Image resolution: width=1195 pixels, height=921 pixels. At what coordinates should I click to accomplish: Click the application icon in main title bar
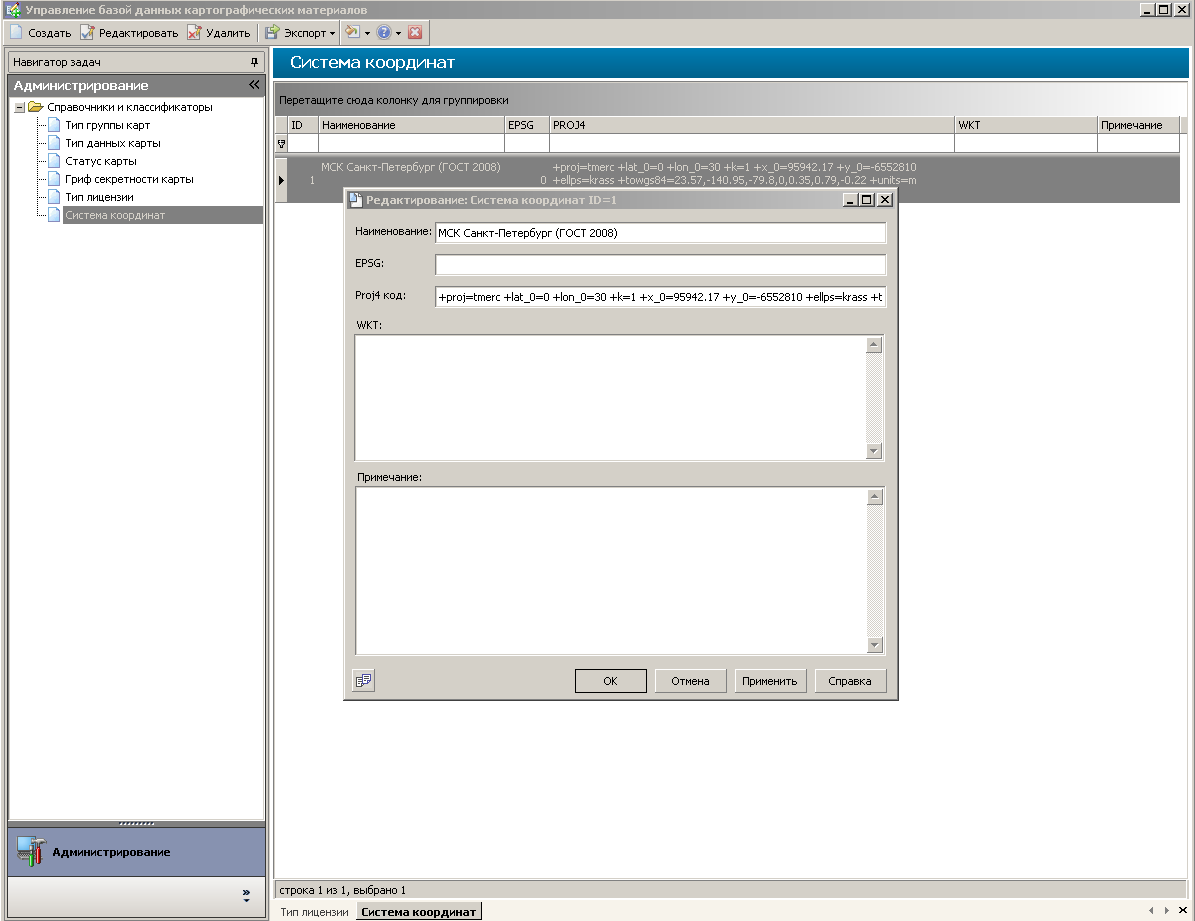13,10
